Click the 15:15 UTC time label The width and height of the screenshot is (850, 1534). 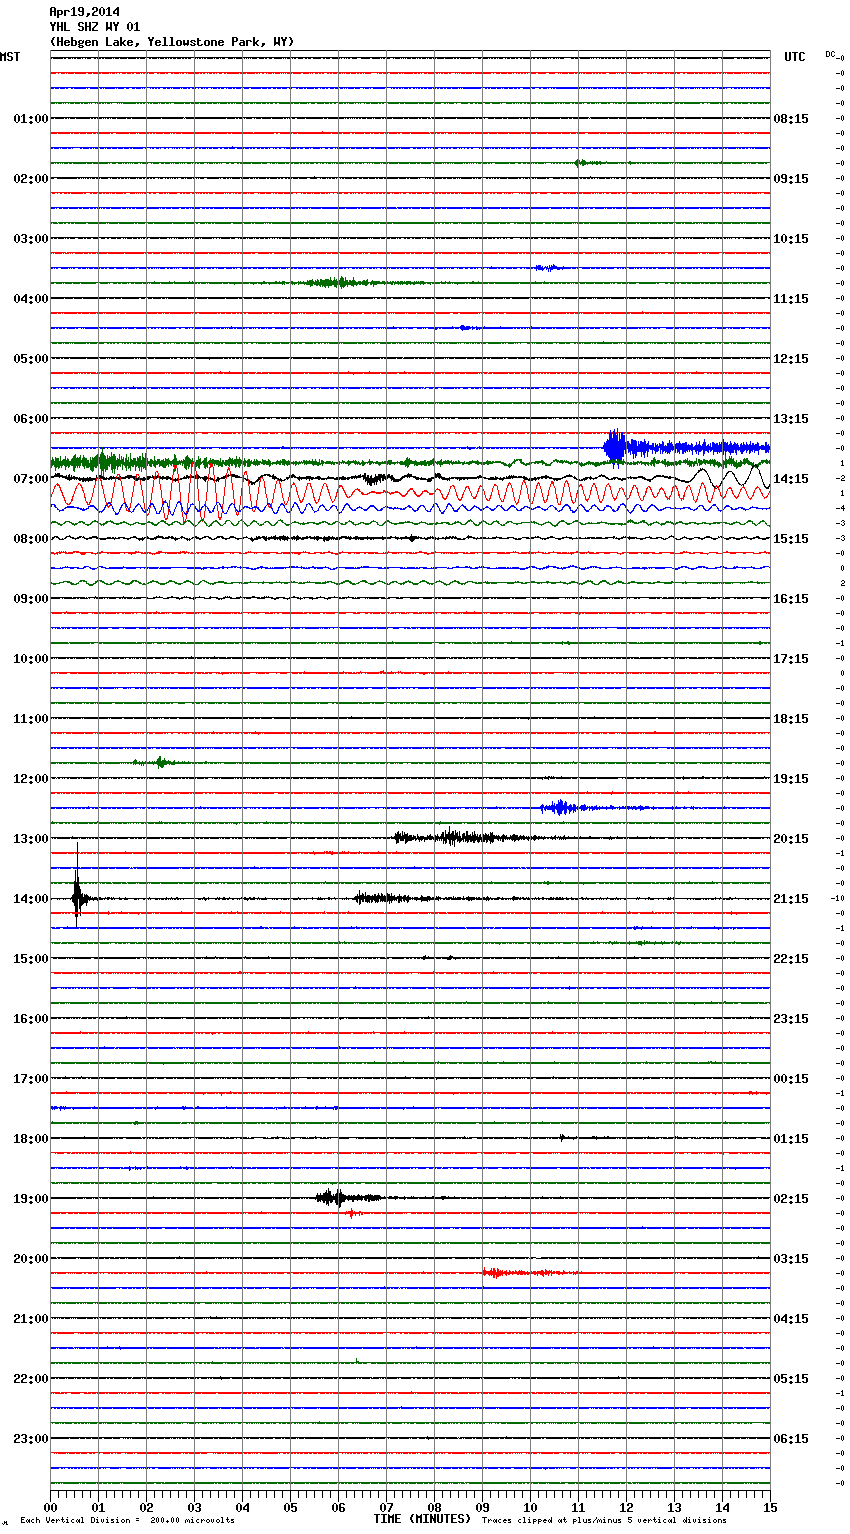pyautogui.click(x=791, y=539)
